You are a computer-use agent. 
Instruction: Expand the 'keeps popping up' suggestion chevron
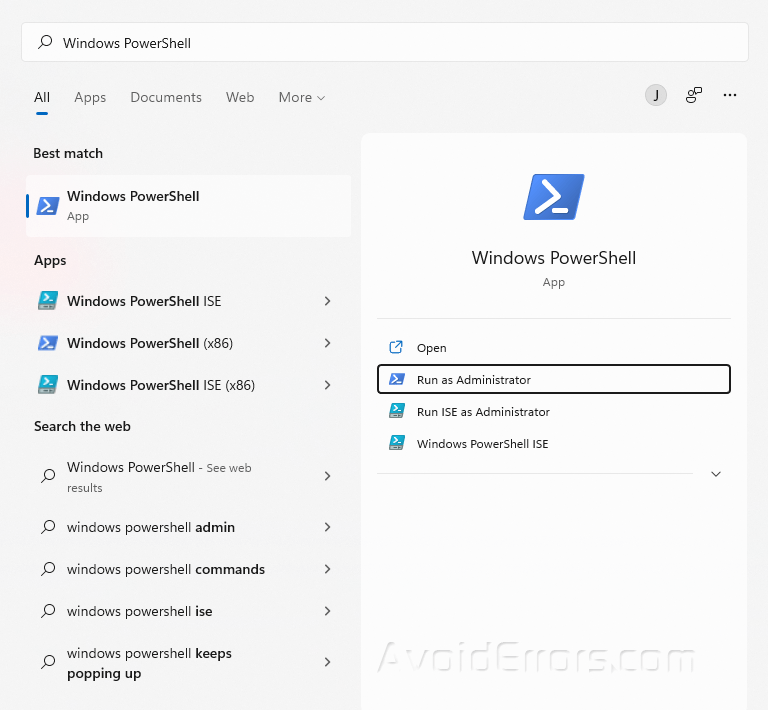[328, 662]
